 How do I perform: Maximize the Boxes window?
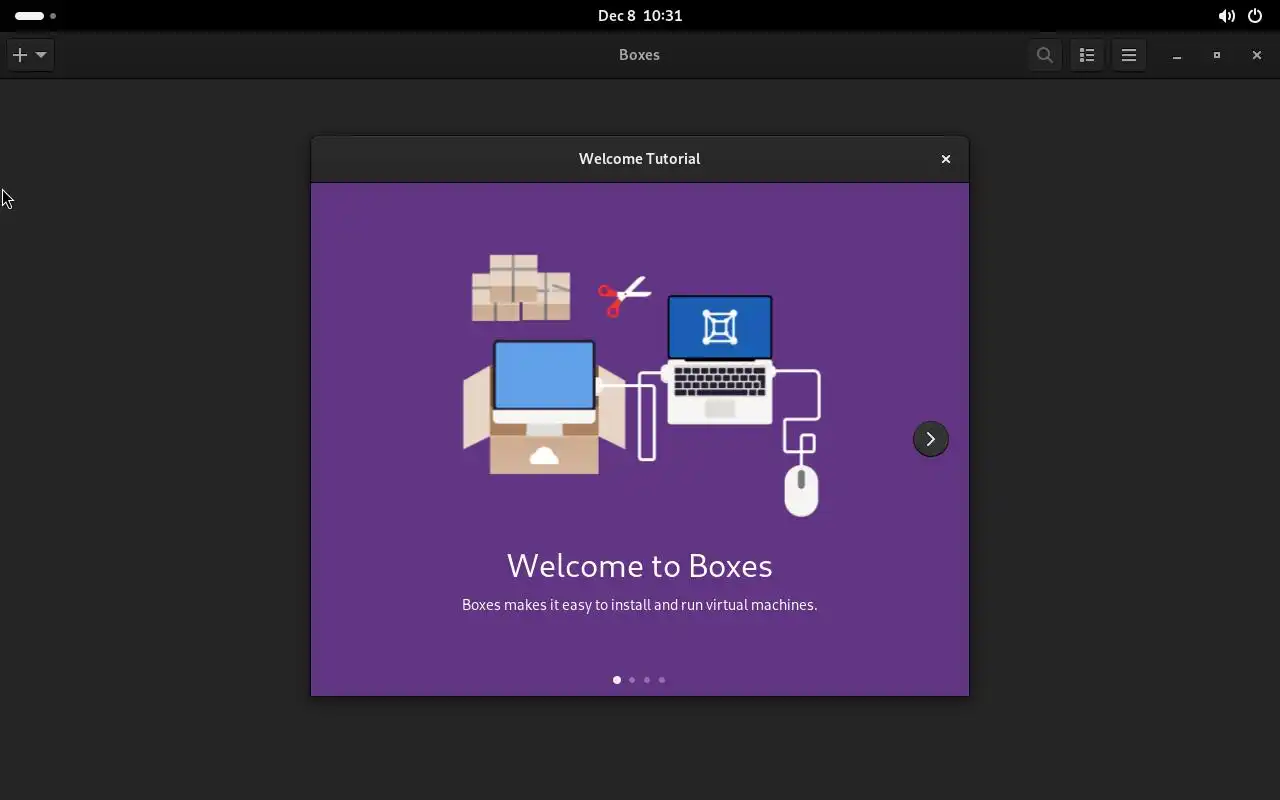click(1217, 55)
